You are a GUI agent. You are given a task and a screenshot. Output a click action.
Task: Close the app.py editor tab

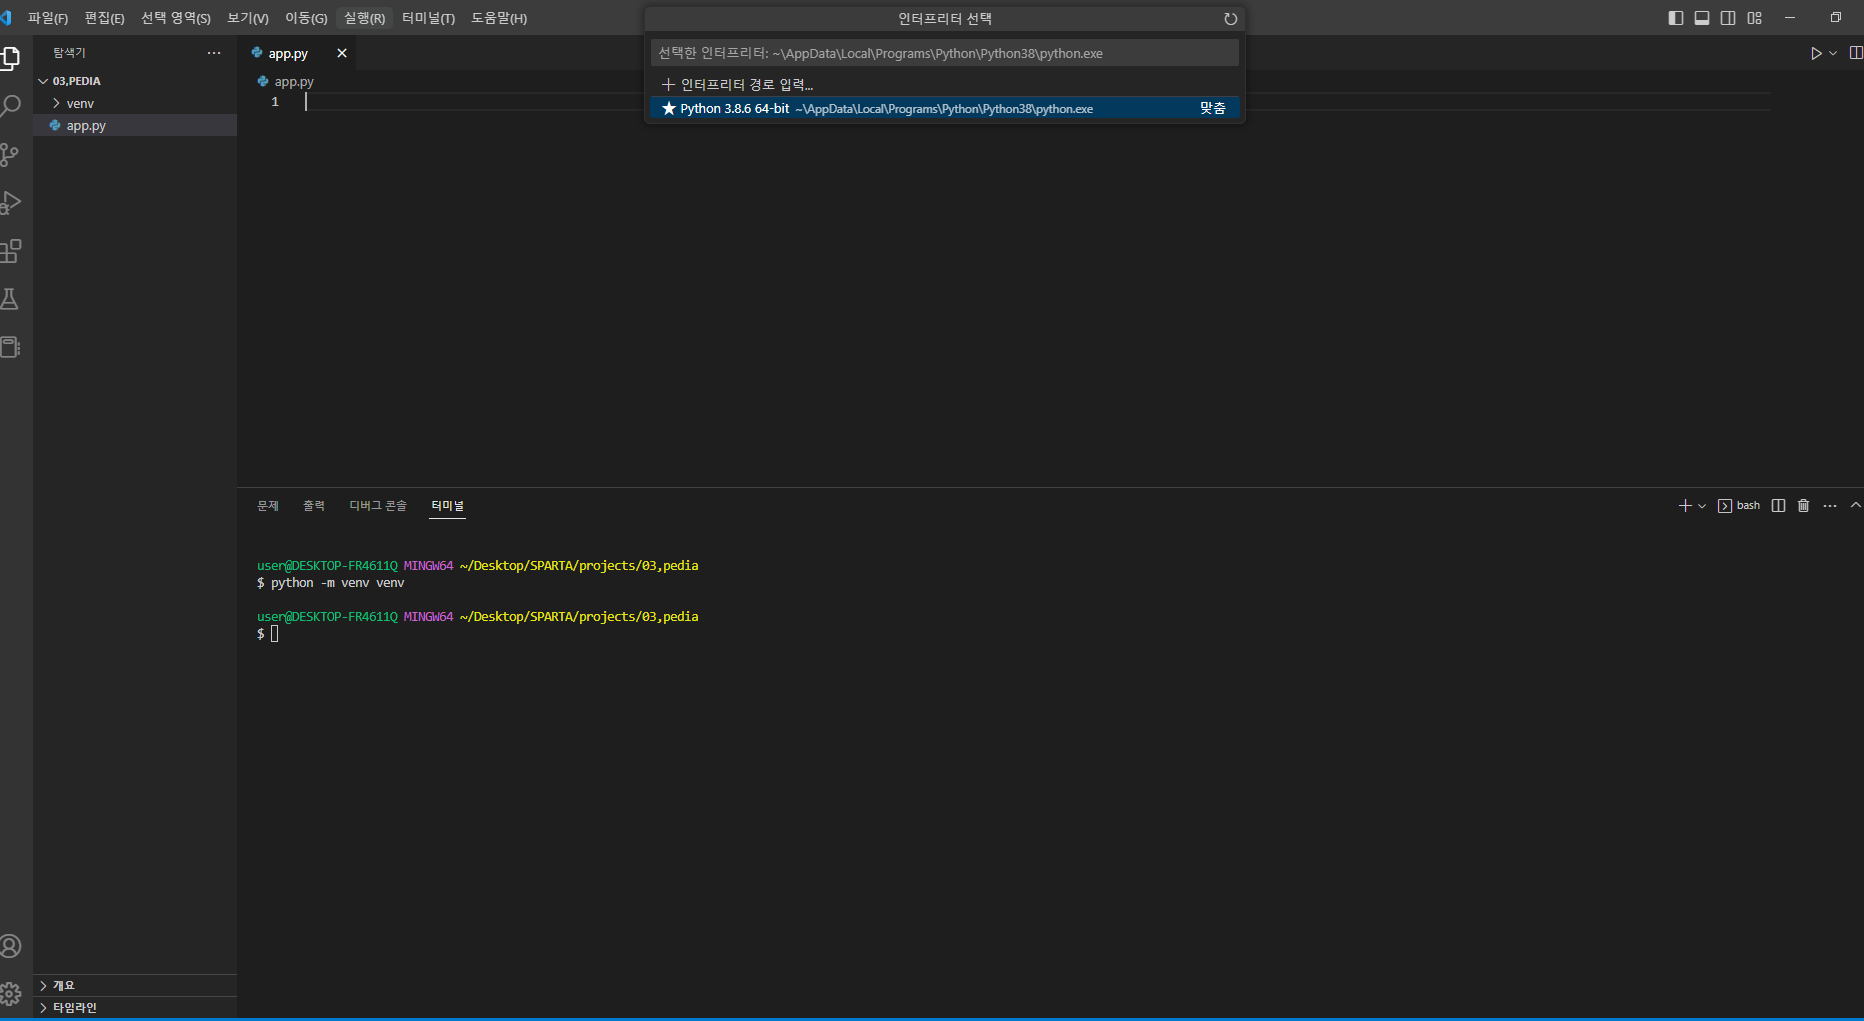(342, 53)
